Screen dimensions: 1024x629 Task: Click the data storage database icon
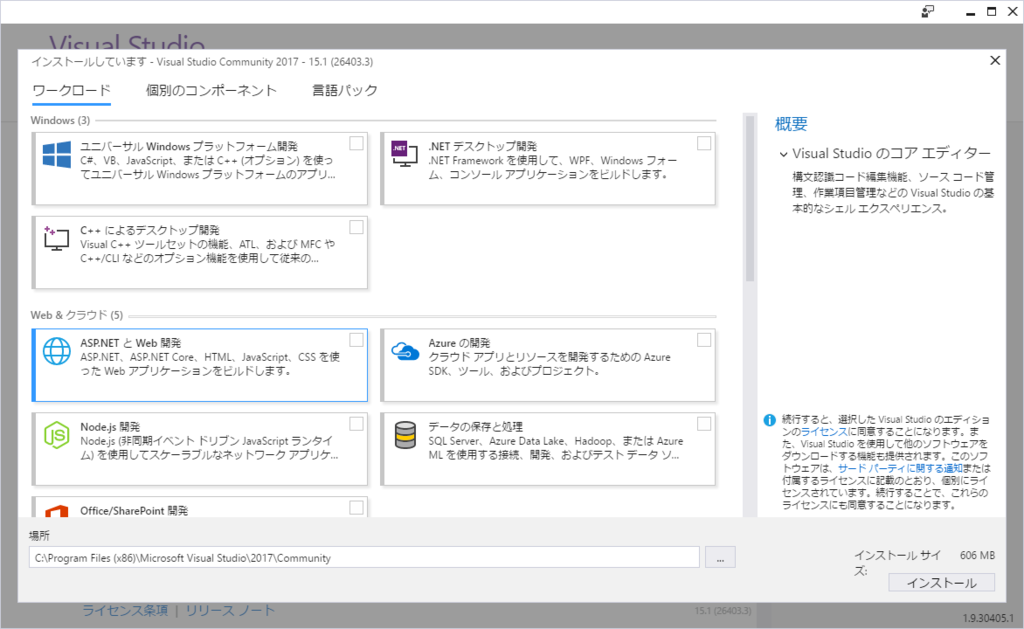(x=405, y=435)
